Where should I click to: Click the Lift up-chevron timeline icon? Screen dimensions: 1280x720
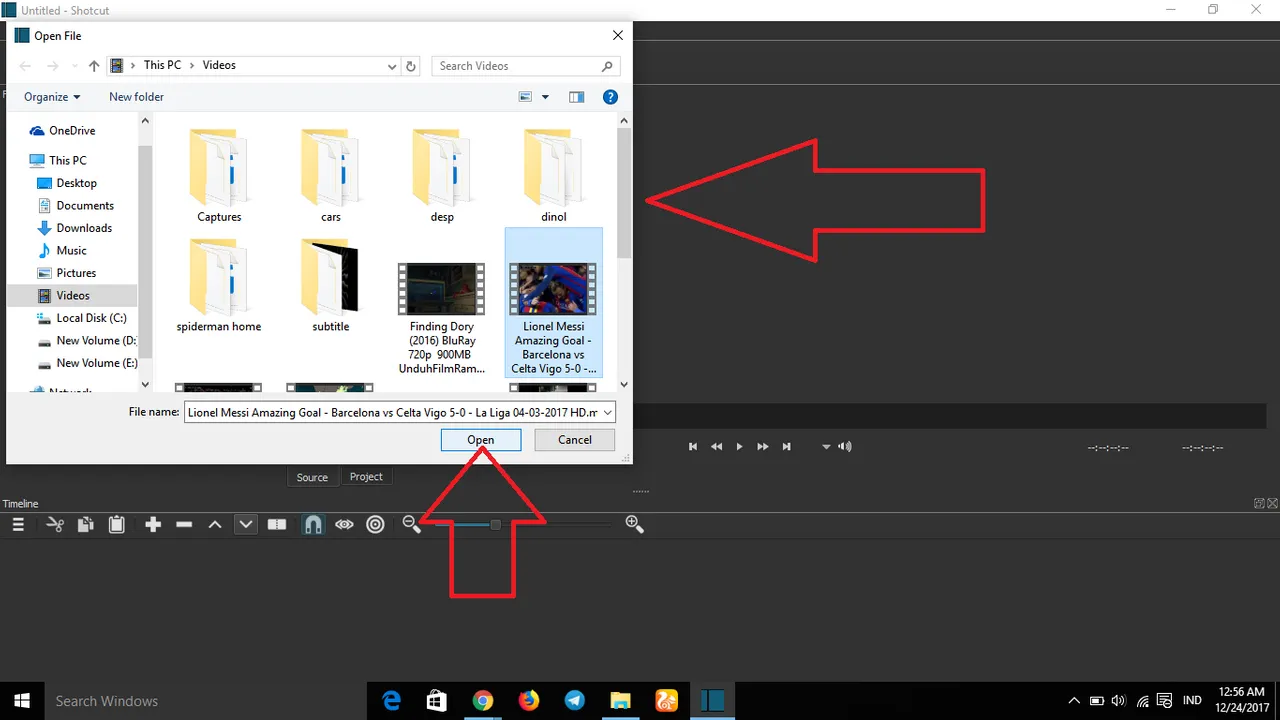click(215, 524)
